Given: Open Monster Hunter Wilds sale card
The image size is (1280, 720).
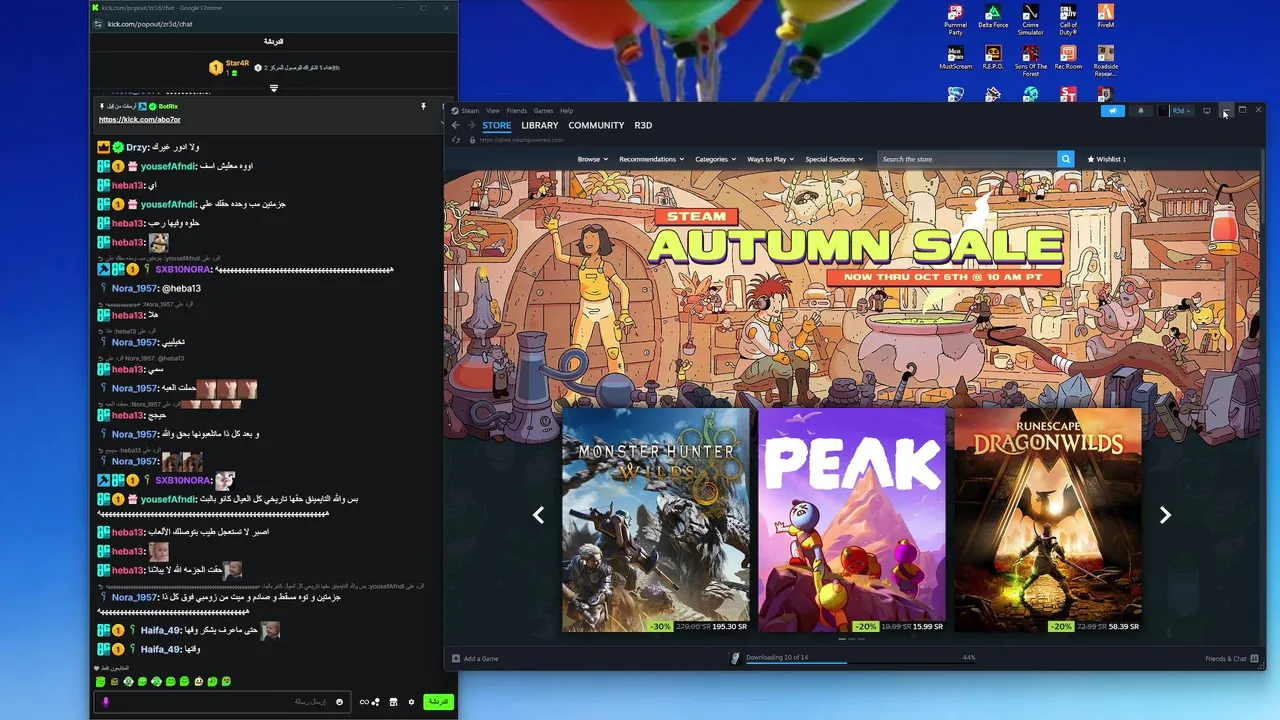Looking at the screenshot, I should point(656,520).
